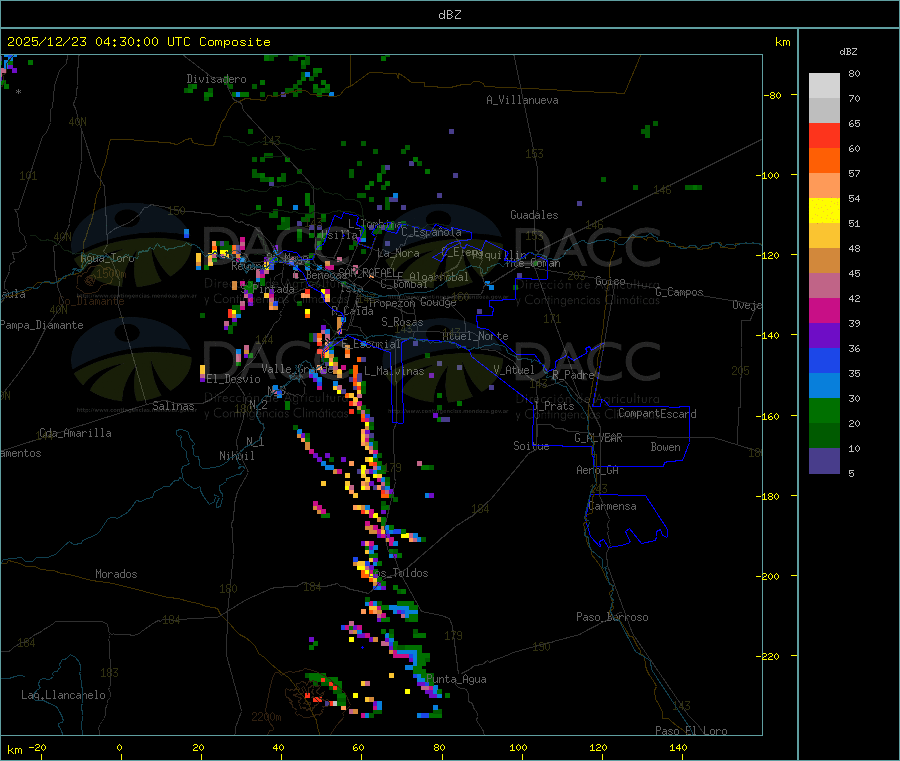Select the Valle_Grande label

click(x=296, y=368)
